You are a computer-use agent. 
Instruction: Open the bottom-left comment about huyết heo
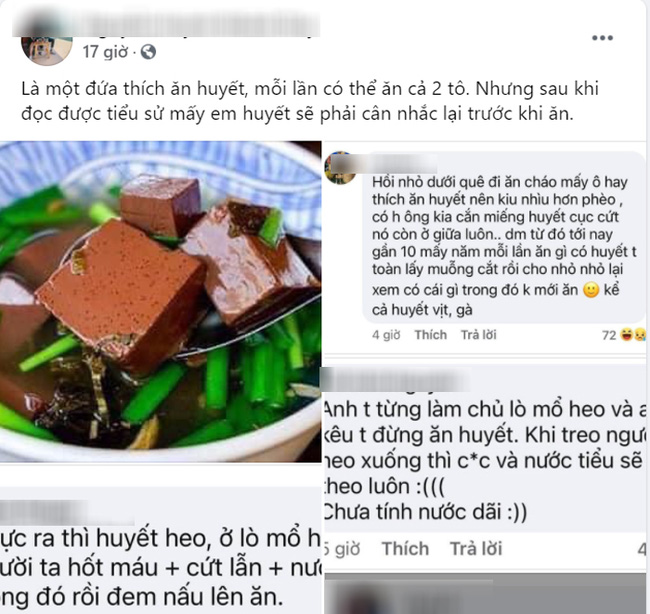pos(160,567)
